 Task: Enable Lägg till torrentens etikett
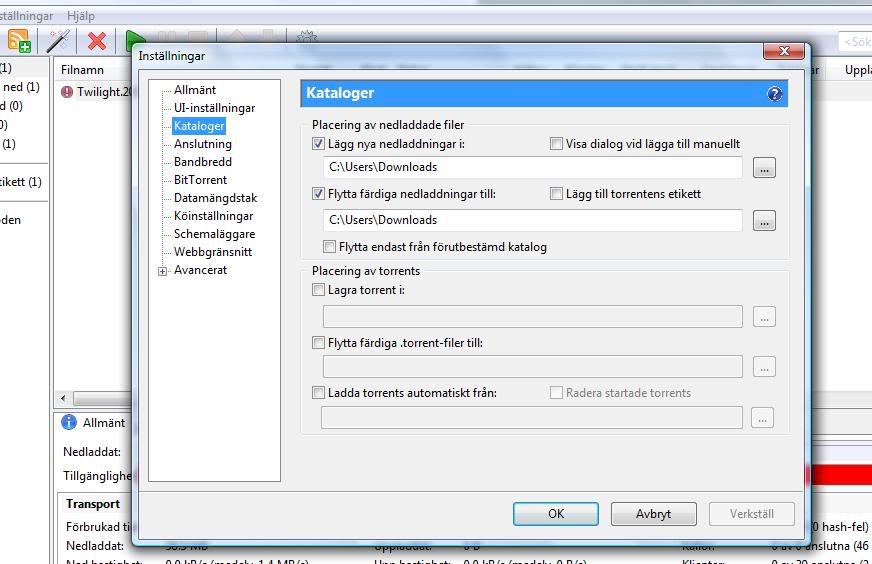pos(556,194)
